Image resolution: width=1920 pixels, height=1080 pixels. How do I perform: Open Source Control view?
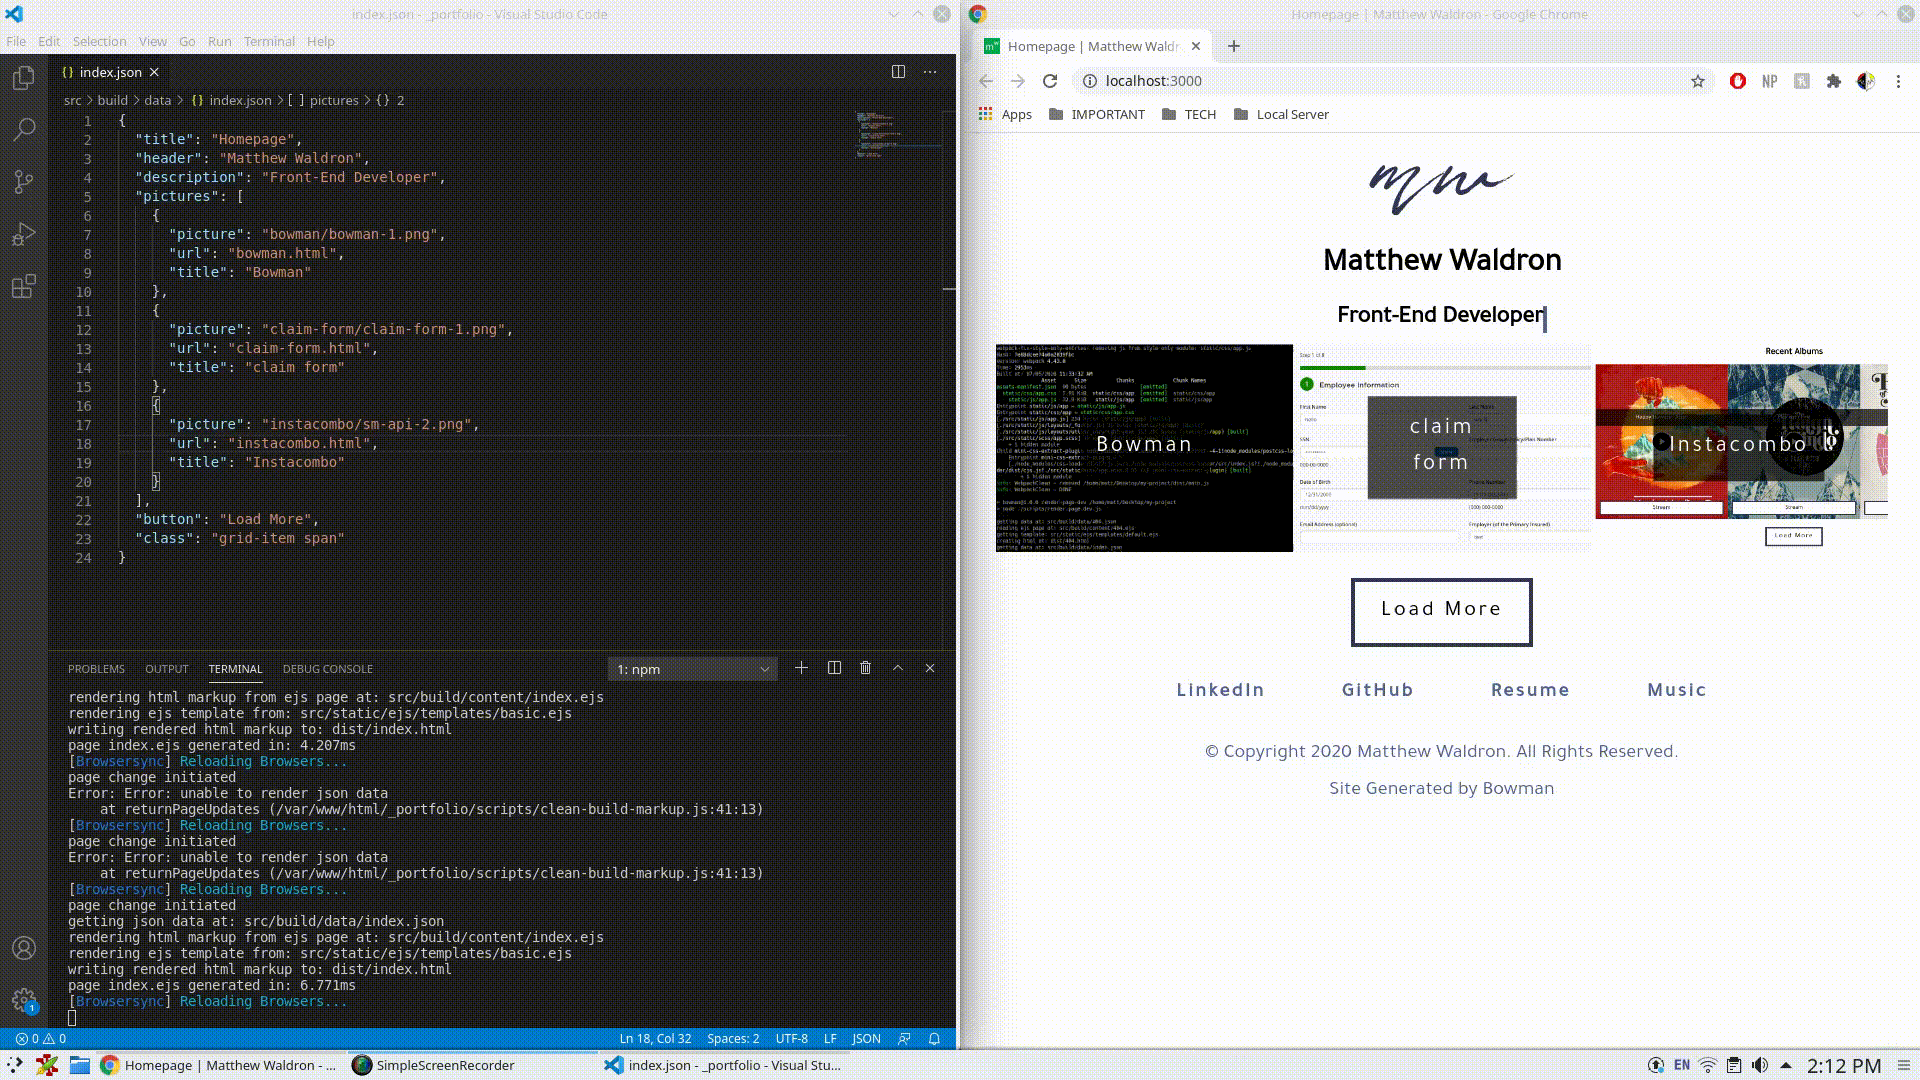(24, 181)
